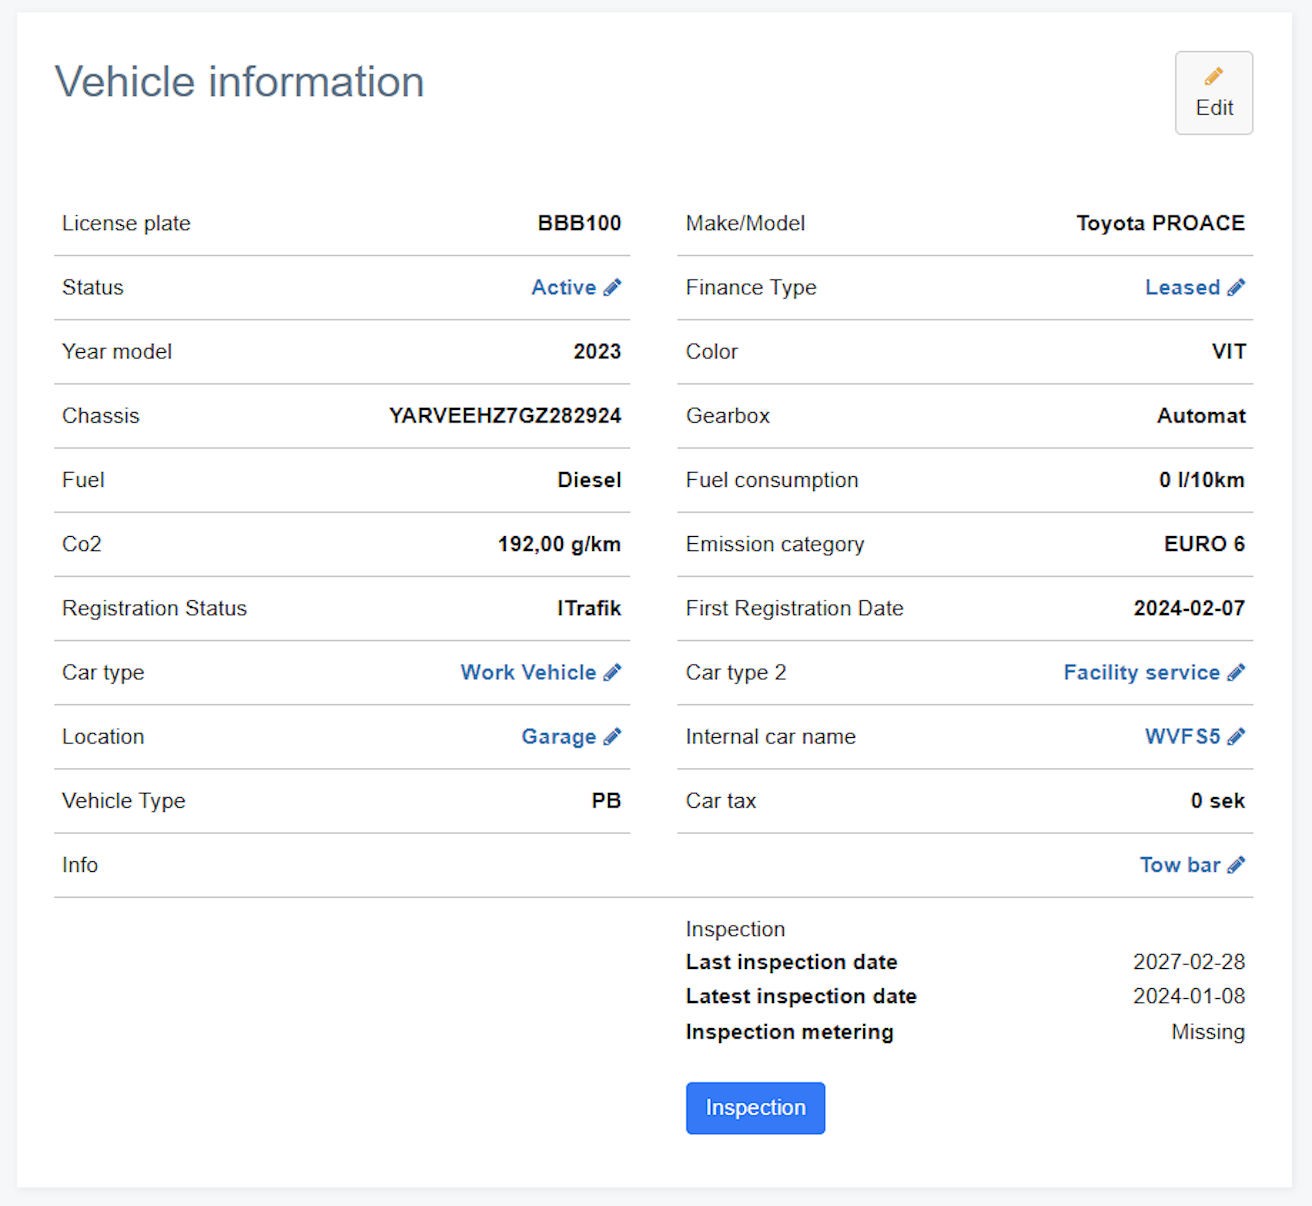1312x1206 pixels.
Task: Click the Tow bar info link
Action: 1180,864
